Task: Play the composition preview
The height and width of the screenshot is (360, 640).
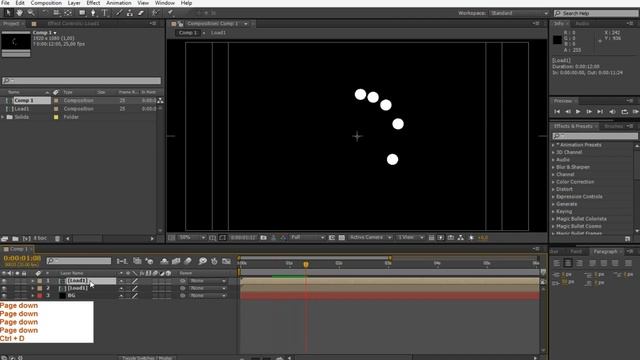Action: [x=578, y=111]
